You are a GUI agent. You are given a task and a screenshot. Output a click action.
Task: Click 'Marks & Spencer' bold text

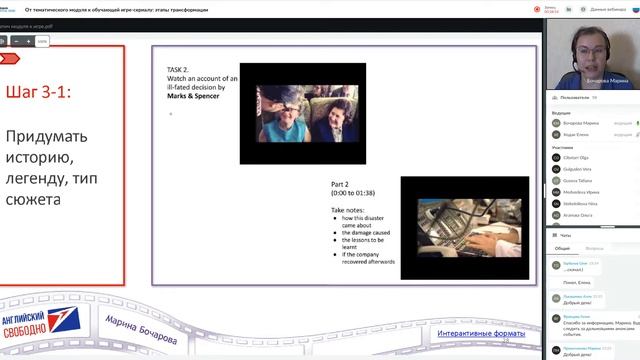pyautogui.click(x=193, y=96)
